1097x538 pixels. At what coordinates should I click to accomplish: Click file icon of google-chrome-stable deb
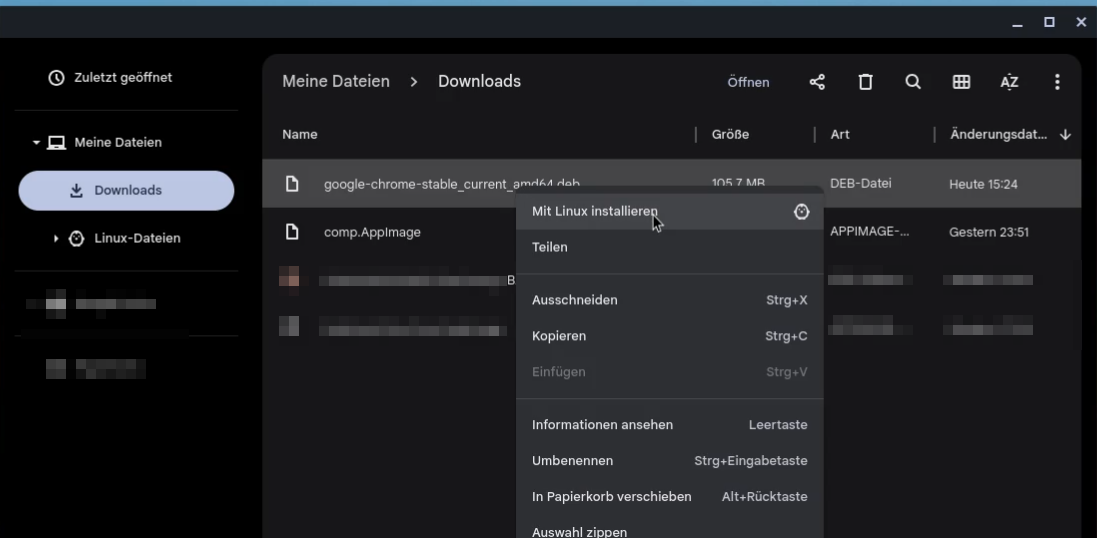click(292, 184)
